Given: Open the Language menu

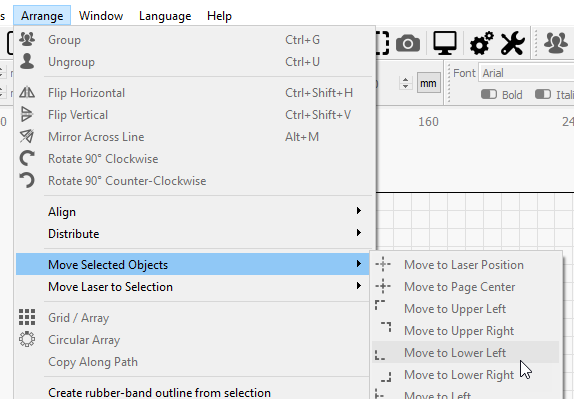Looking at the screenshot, I should (x=165, y=16).
